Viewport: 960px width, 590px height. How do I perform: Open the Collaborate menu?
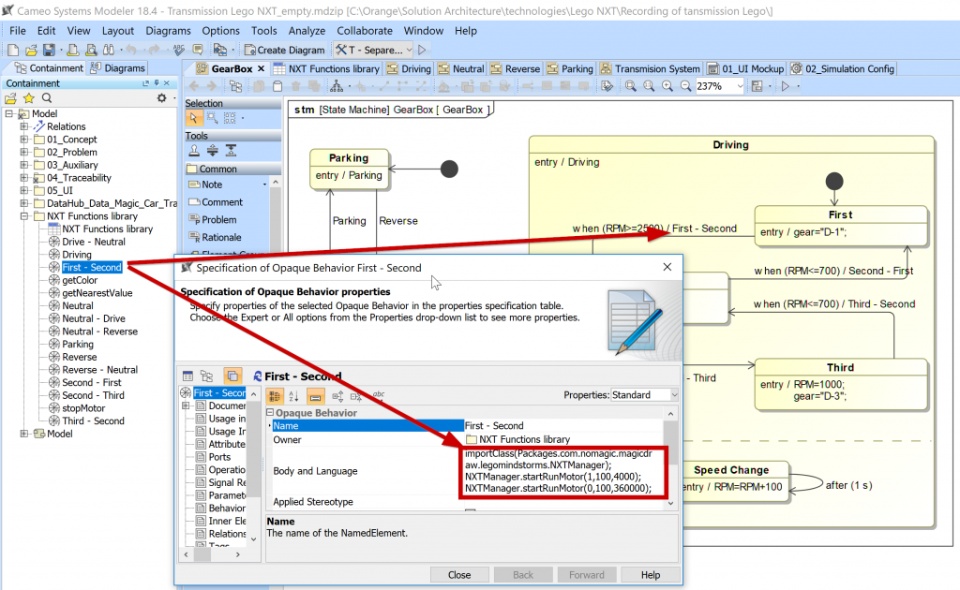click(x=364, y=31)
